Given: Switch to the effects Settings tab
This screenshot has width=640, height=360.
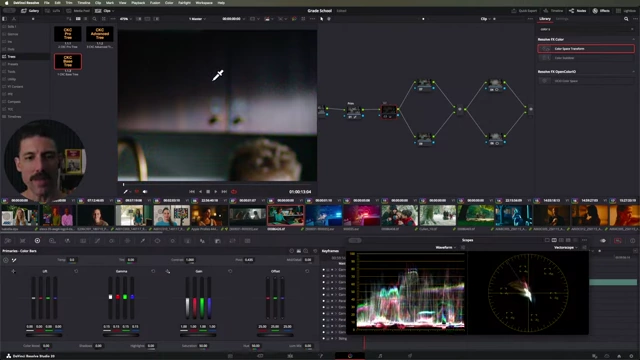Looking at the screenshot, I should coord(562,19).
